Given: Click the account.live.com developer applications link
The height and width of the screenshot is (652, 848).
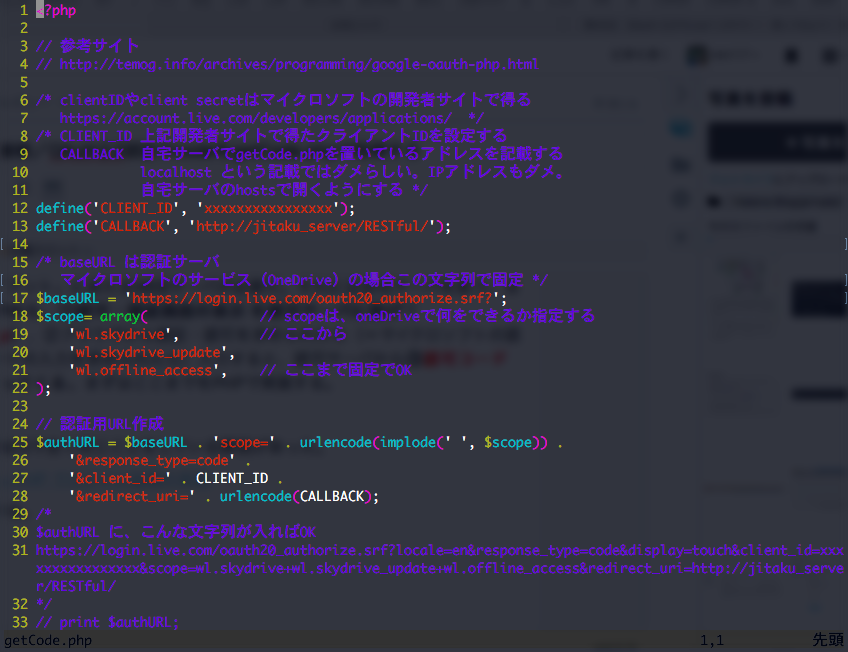Looking at the screenshot, I should [x=250, y=117].
